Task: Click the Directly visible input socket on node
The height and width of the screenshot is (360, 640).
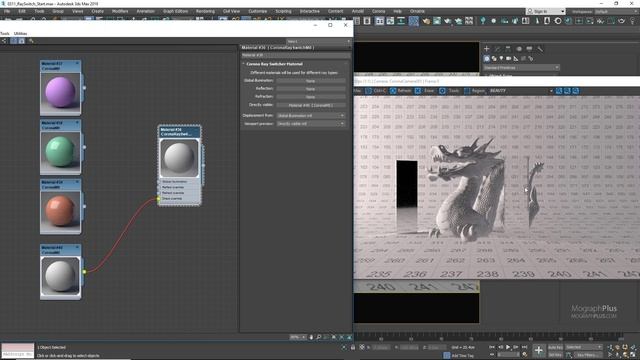Action: click(x=159, y=199)
